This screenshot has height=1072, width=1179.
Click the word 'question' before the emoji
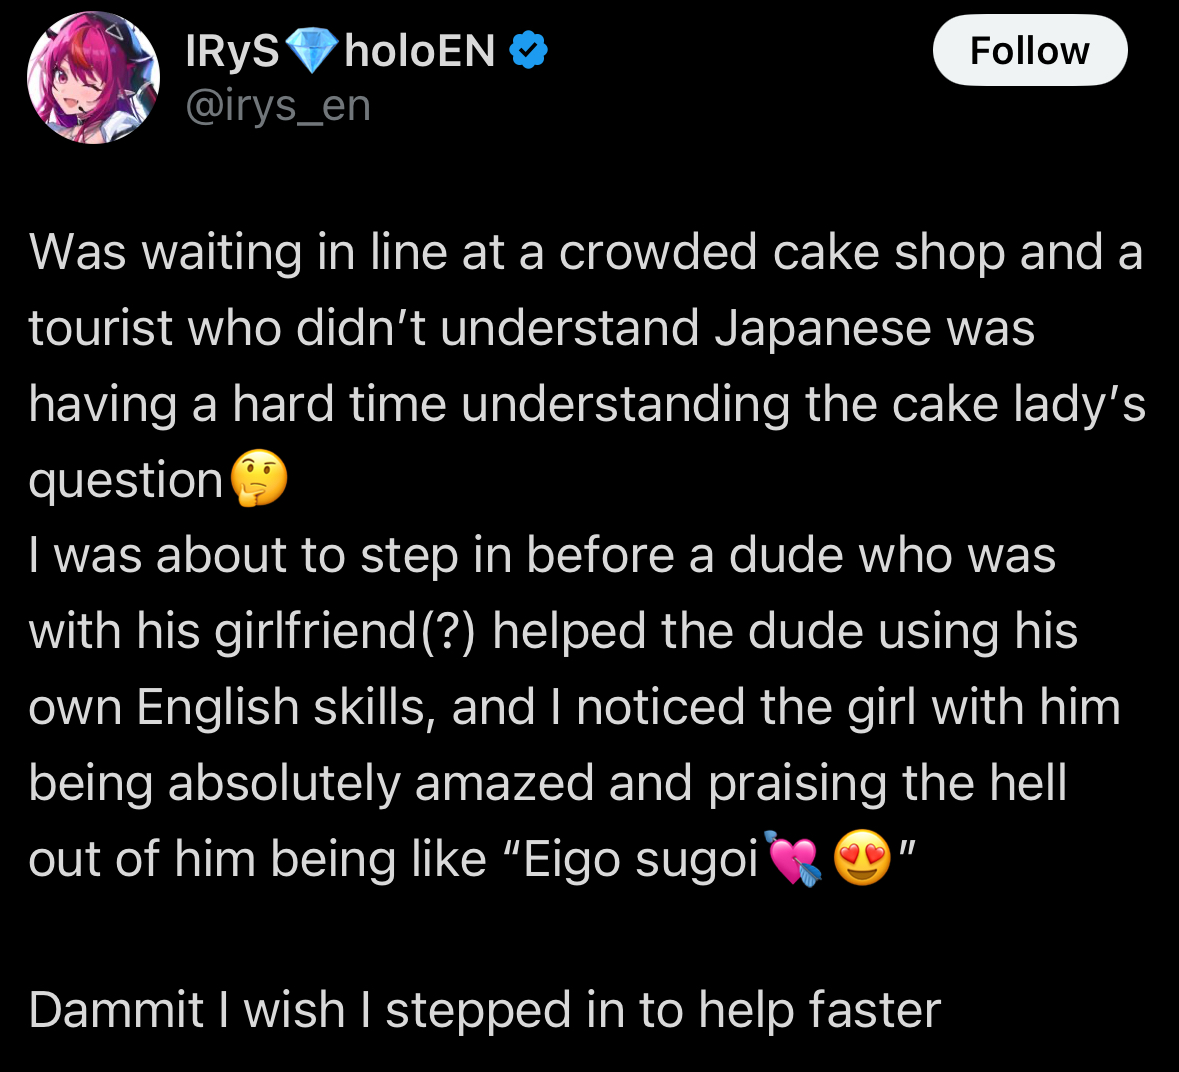[126, 481]
